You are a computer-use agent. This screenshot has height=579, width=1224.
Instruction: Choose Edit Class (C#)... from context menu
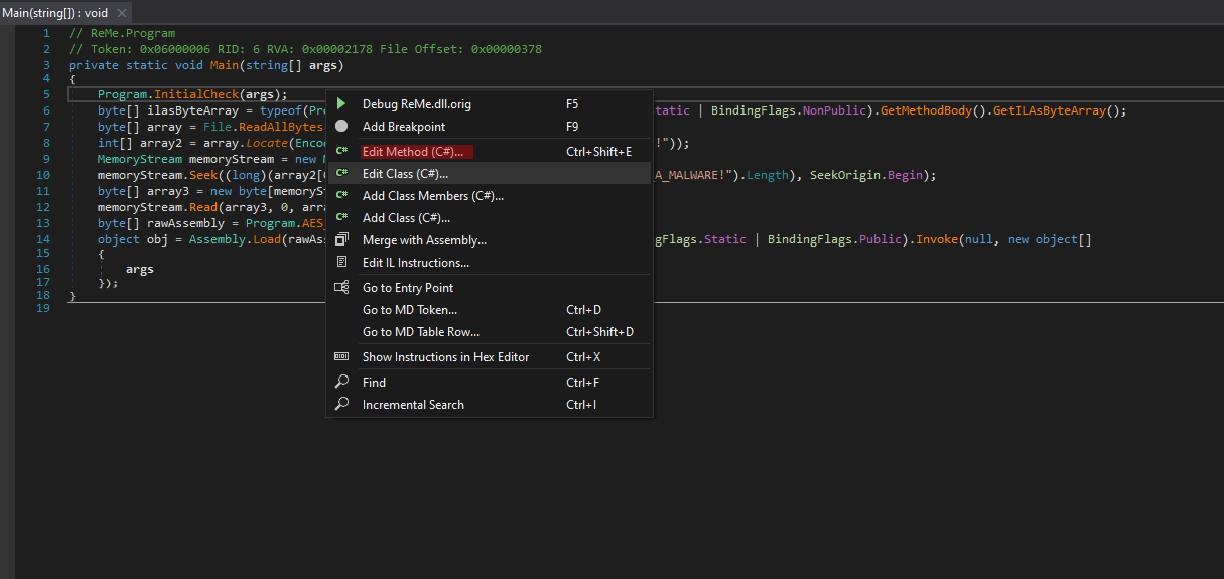pyautogui.click(x=405, y=174)
